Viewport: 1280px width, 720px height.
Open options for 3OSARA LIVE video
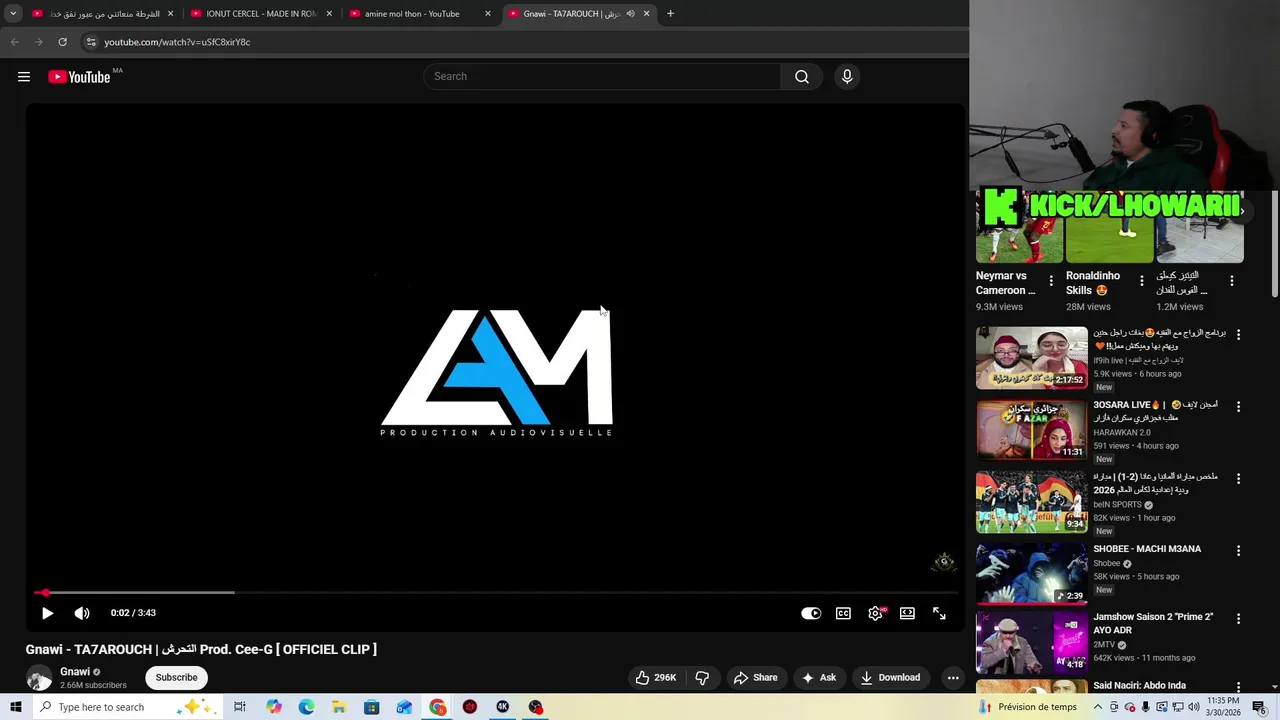1238,407
